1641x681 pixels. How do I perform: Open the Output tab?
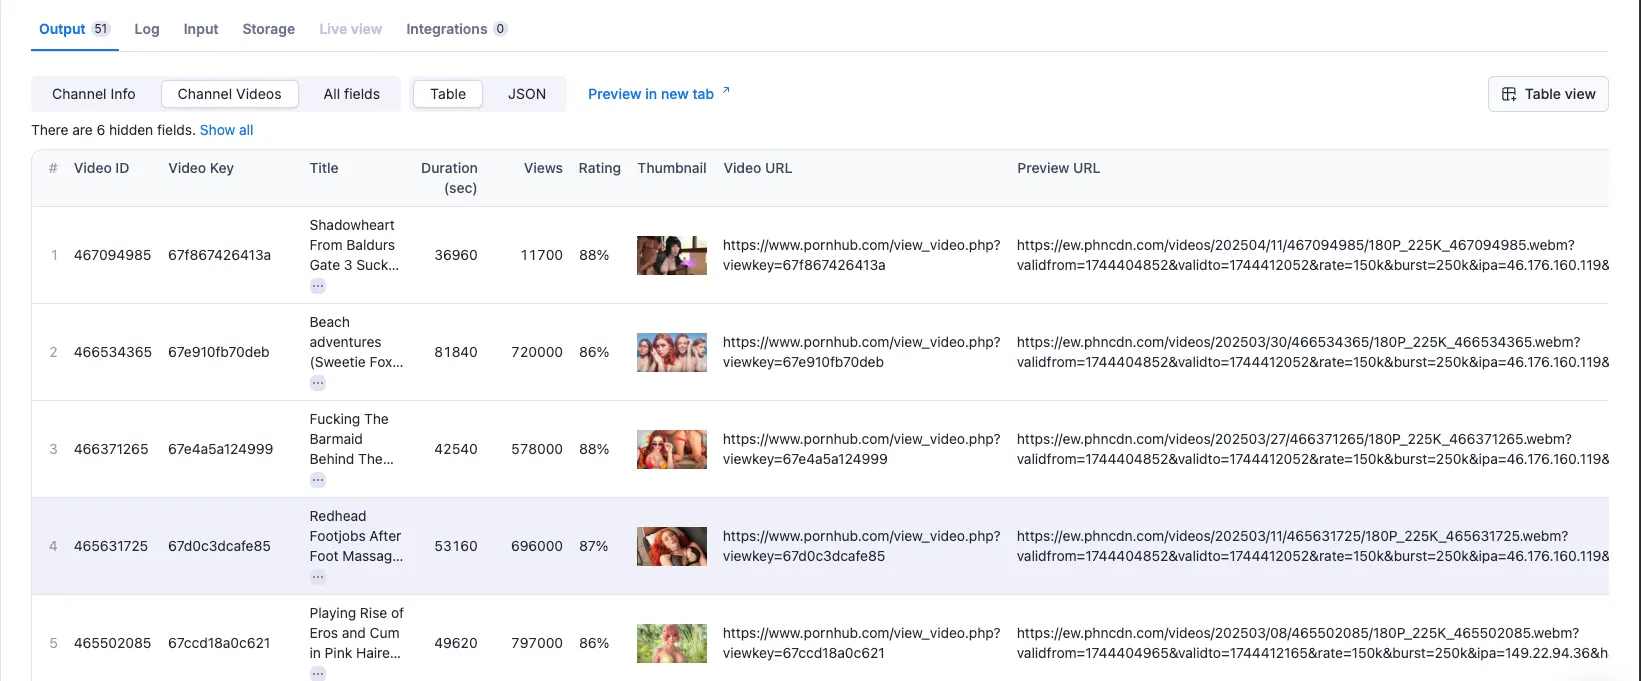pyautogui.click(x=74, y=29)
